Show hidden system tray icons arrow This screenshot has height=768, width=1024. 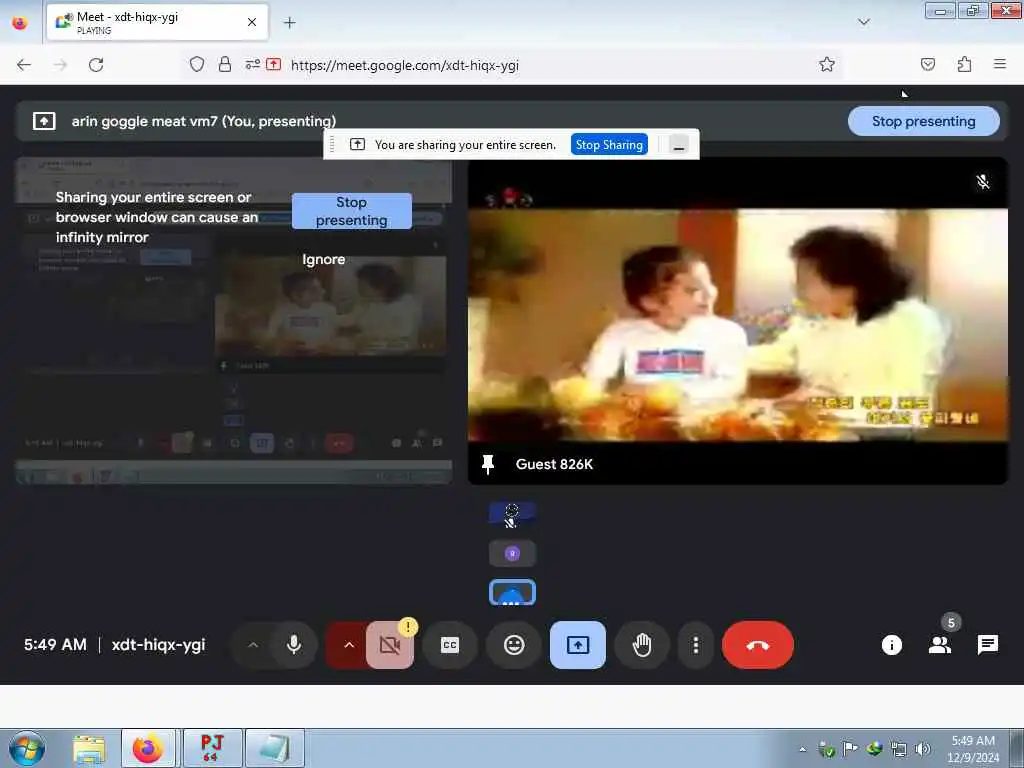pos(803,749)
